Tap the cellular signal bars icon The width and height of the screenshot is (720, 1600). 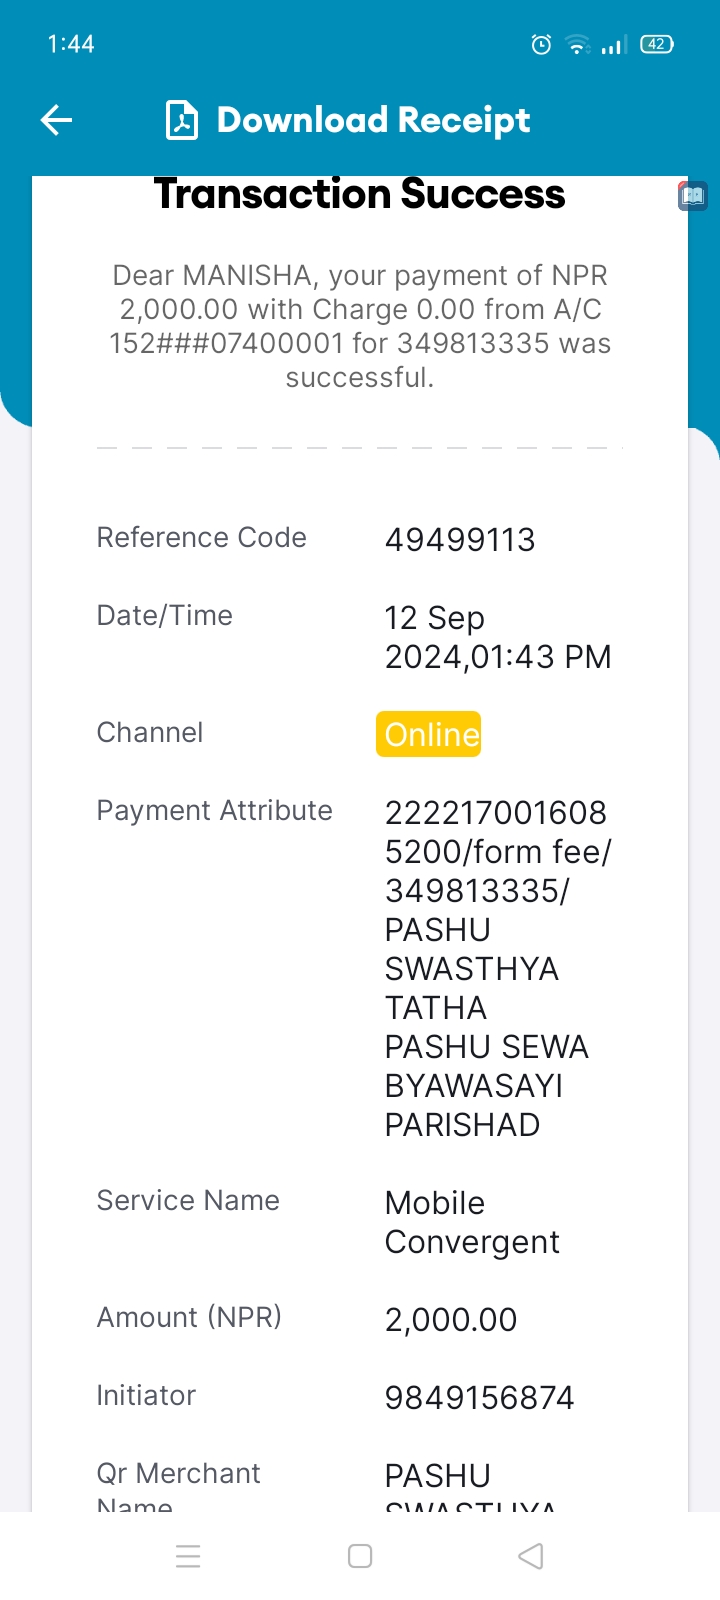coord(613,45)
